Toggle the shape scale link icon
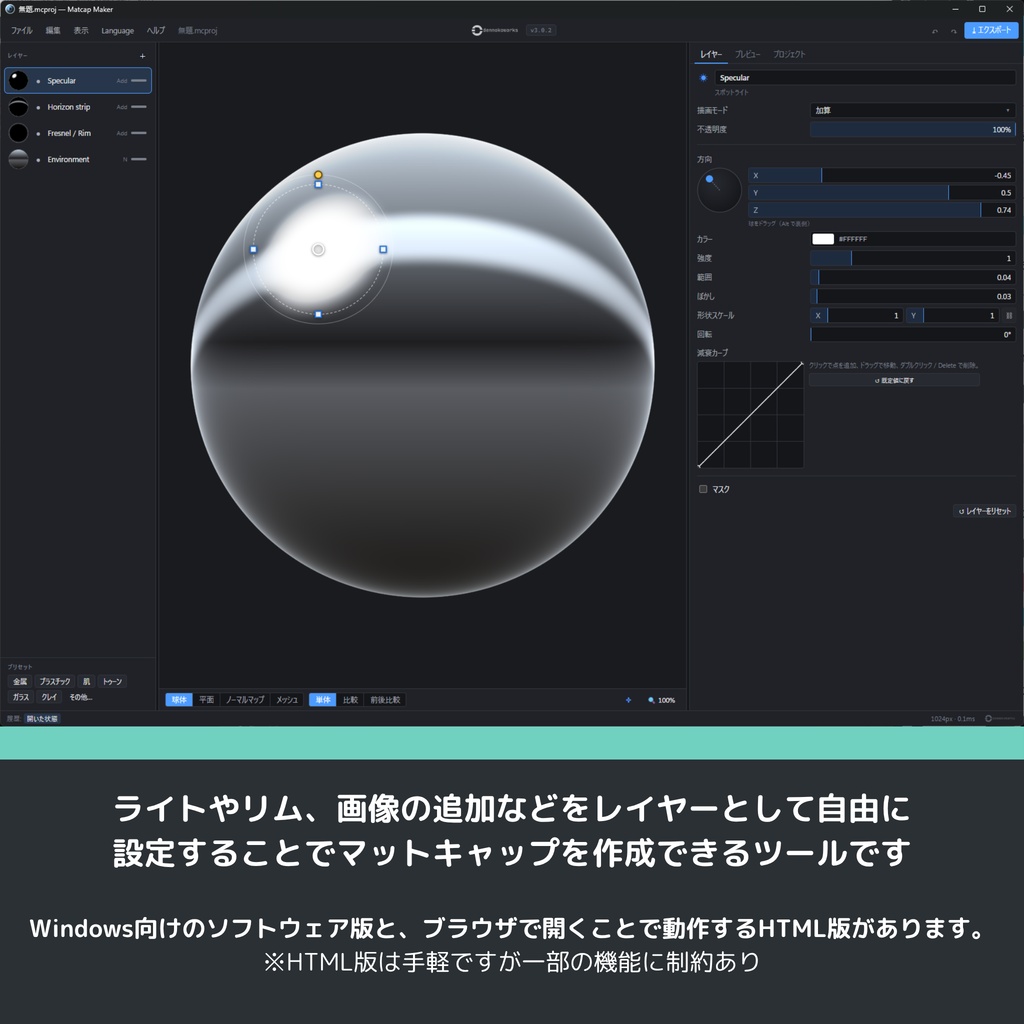The width and height of the screenshot is (1024, 1024). point(1009,315)
